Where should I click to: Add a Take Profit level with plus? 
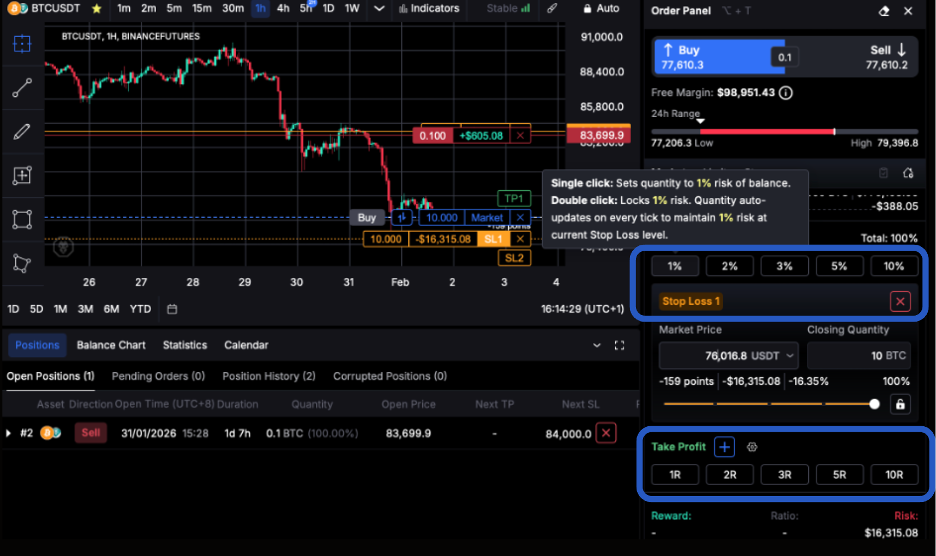pos(725,447)
